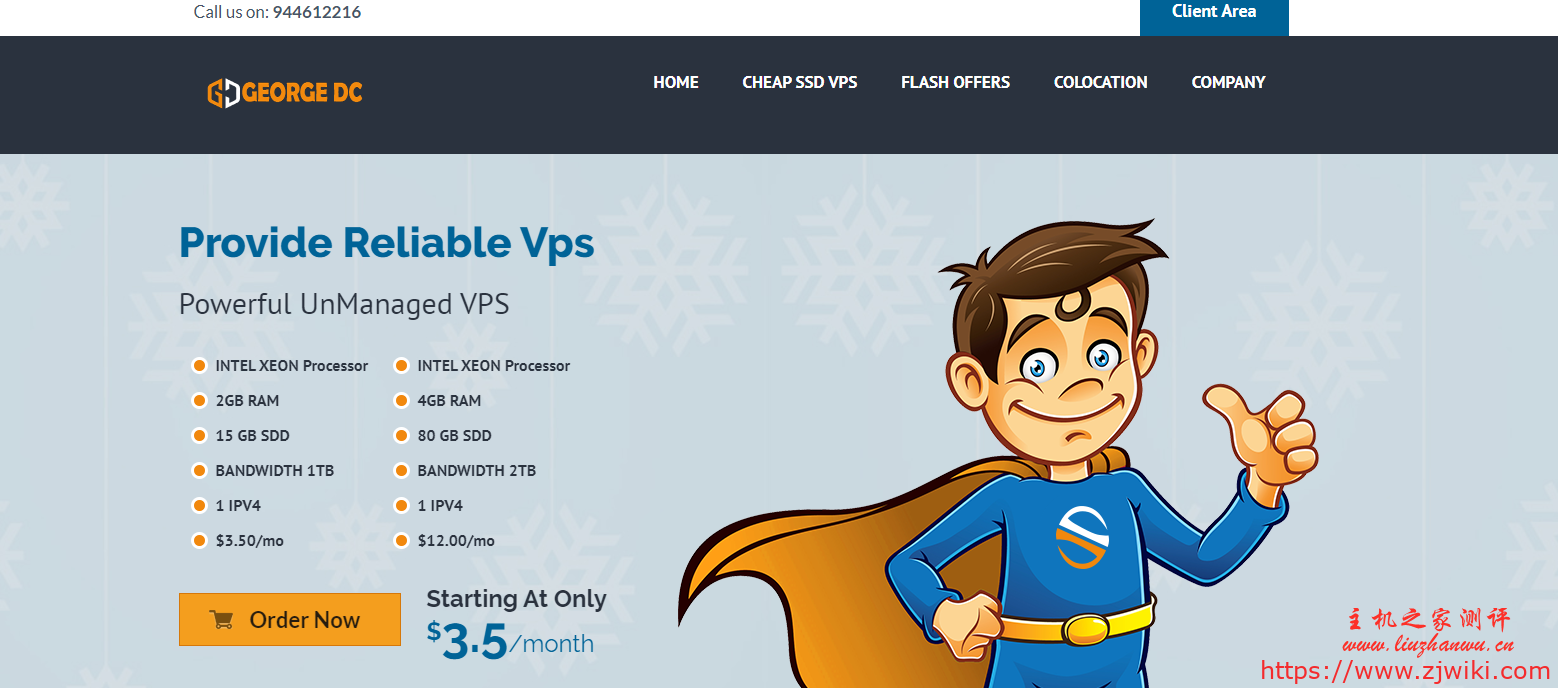Screen dimensions: 1558x688
Task: Click the Order Now button
Action: [x=290, y=619]
